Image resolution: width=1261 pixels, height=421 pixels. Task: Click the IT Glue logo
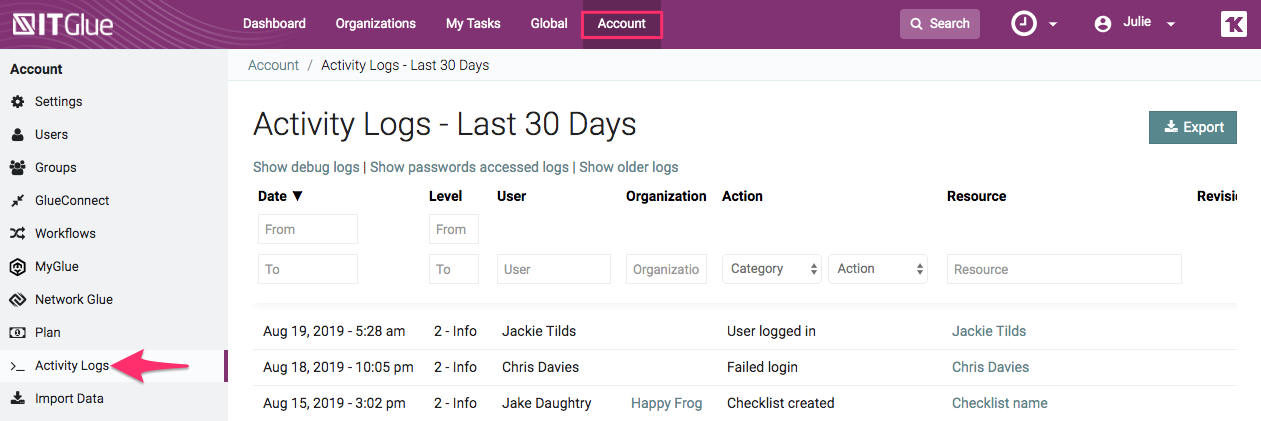click(x=62, y=24)
